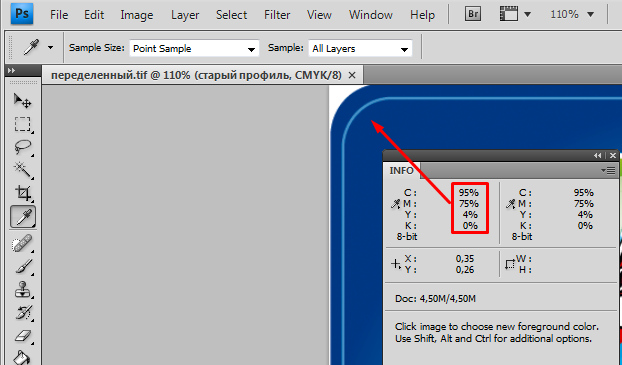Select the Magic Wand tool
Image resolution: width=622 pixels, height=365 pixels.
[23, 170]
